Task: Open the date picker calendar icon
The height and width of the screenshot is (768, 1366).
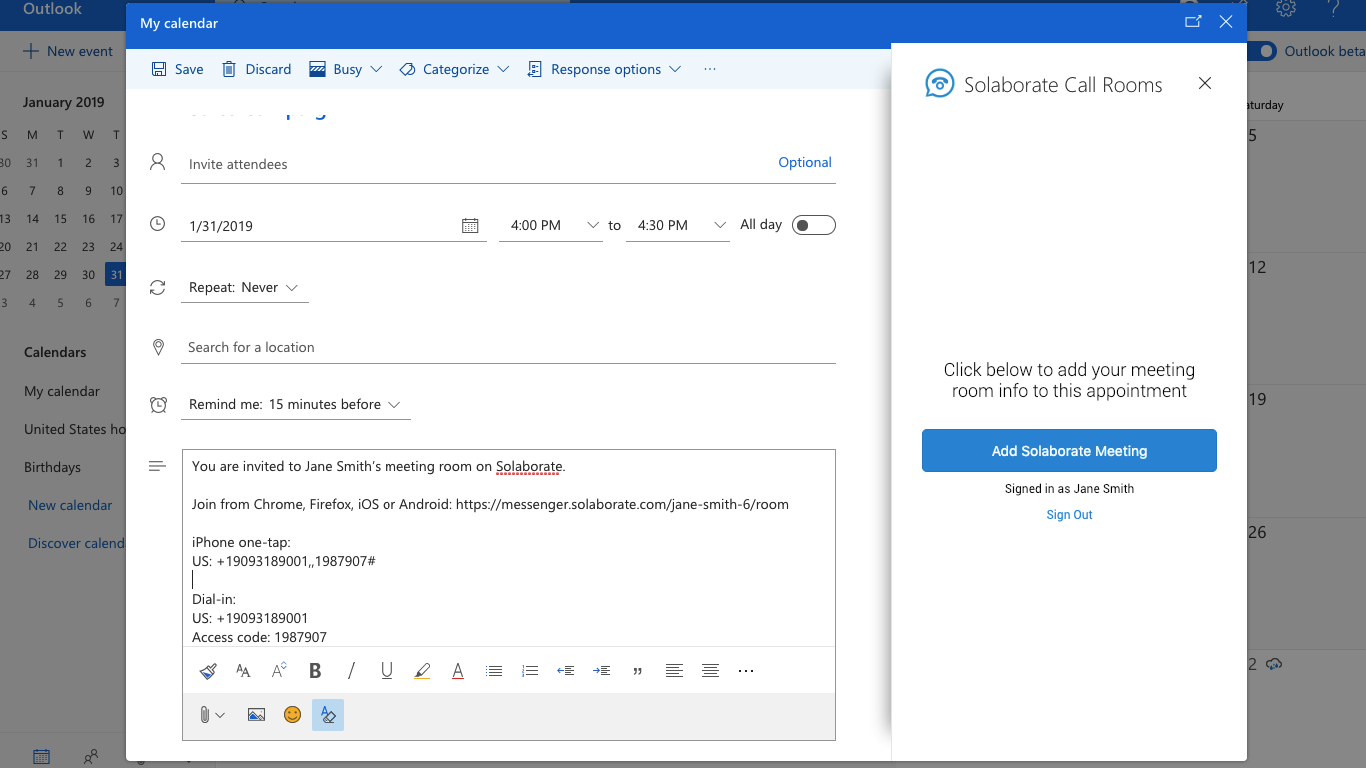Action: tap(470, 226)
